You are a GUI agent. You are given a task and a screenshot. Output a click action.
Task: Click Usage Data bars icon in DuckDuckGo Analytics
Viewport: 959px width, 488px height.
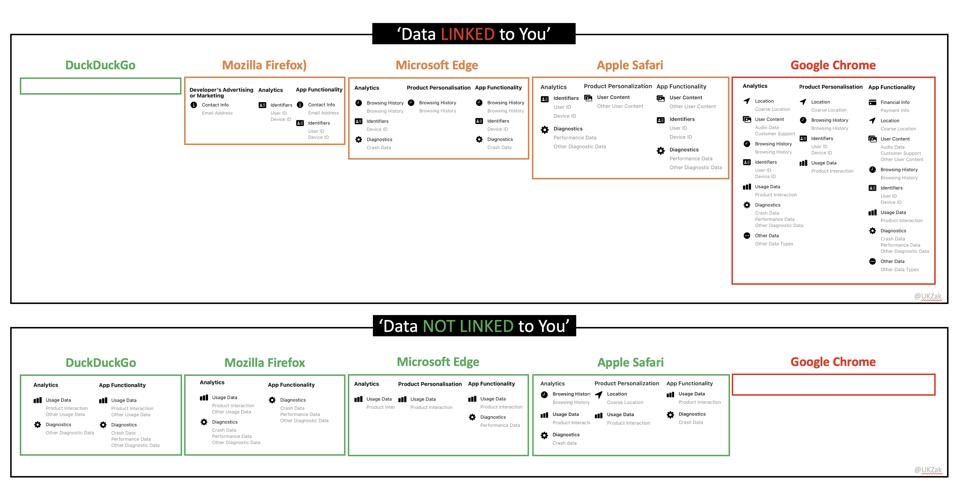[x=38, y=400]
